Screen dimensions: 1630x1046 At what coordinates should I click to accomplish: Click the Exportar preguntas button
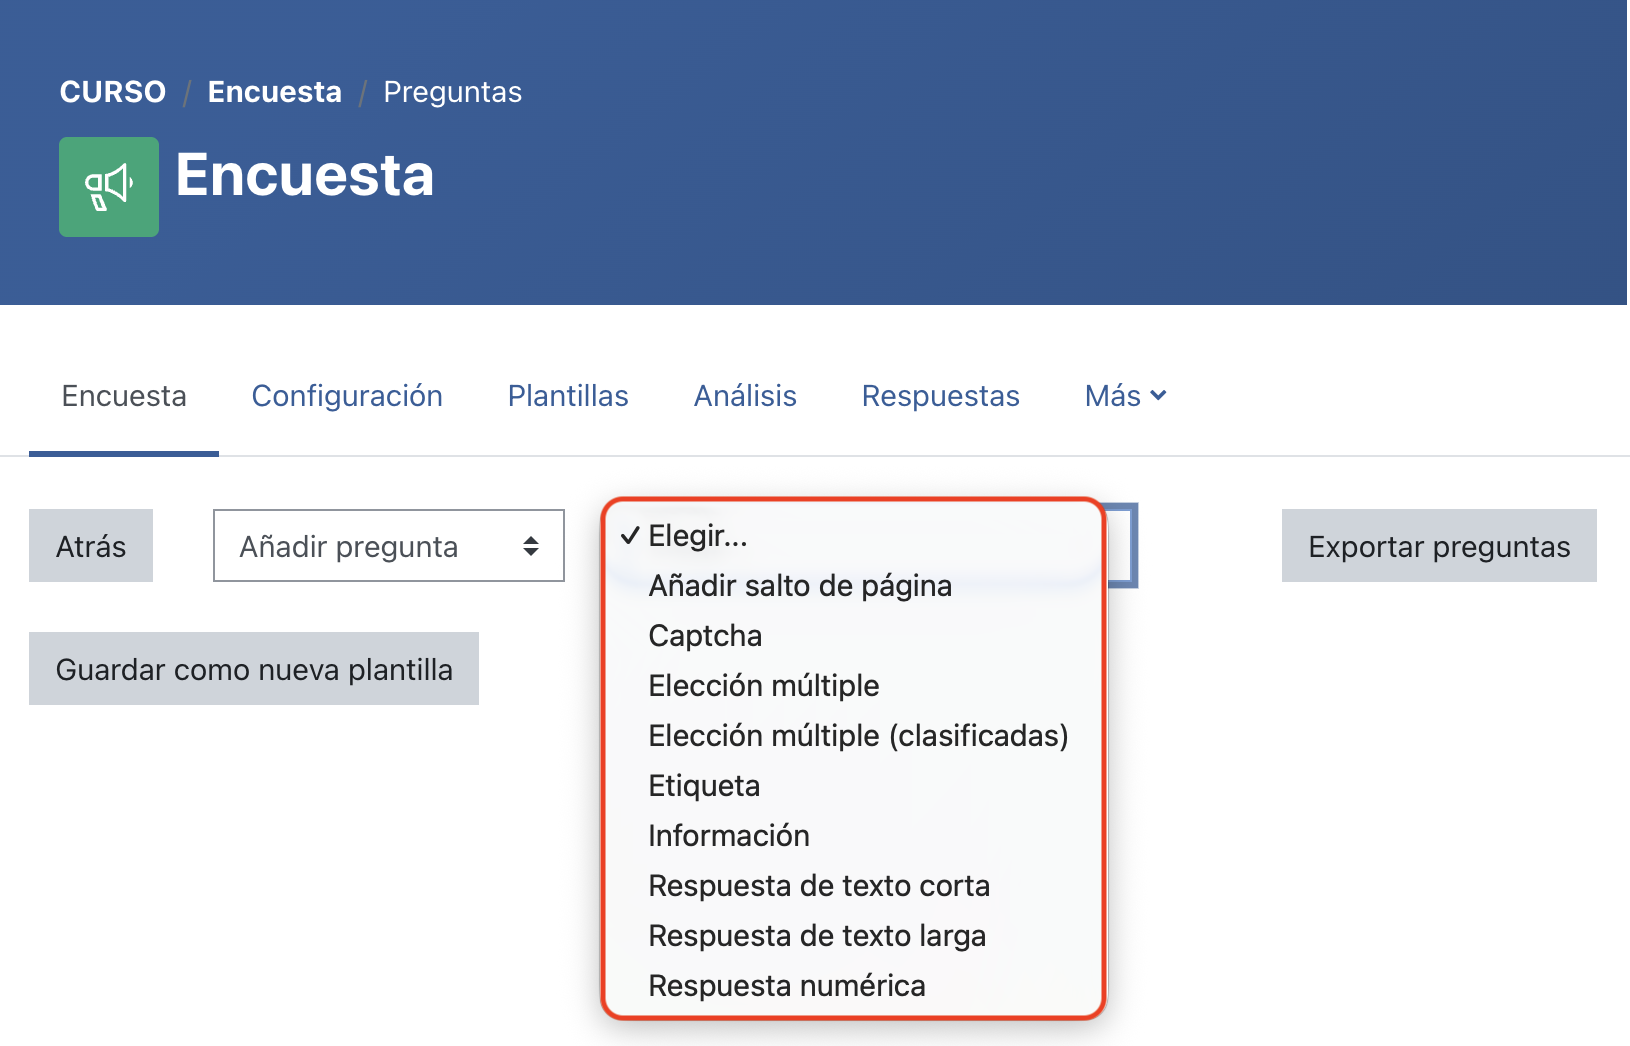pyautogui.click(x=1439, y=546)
